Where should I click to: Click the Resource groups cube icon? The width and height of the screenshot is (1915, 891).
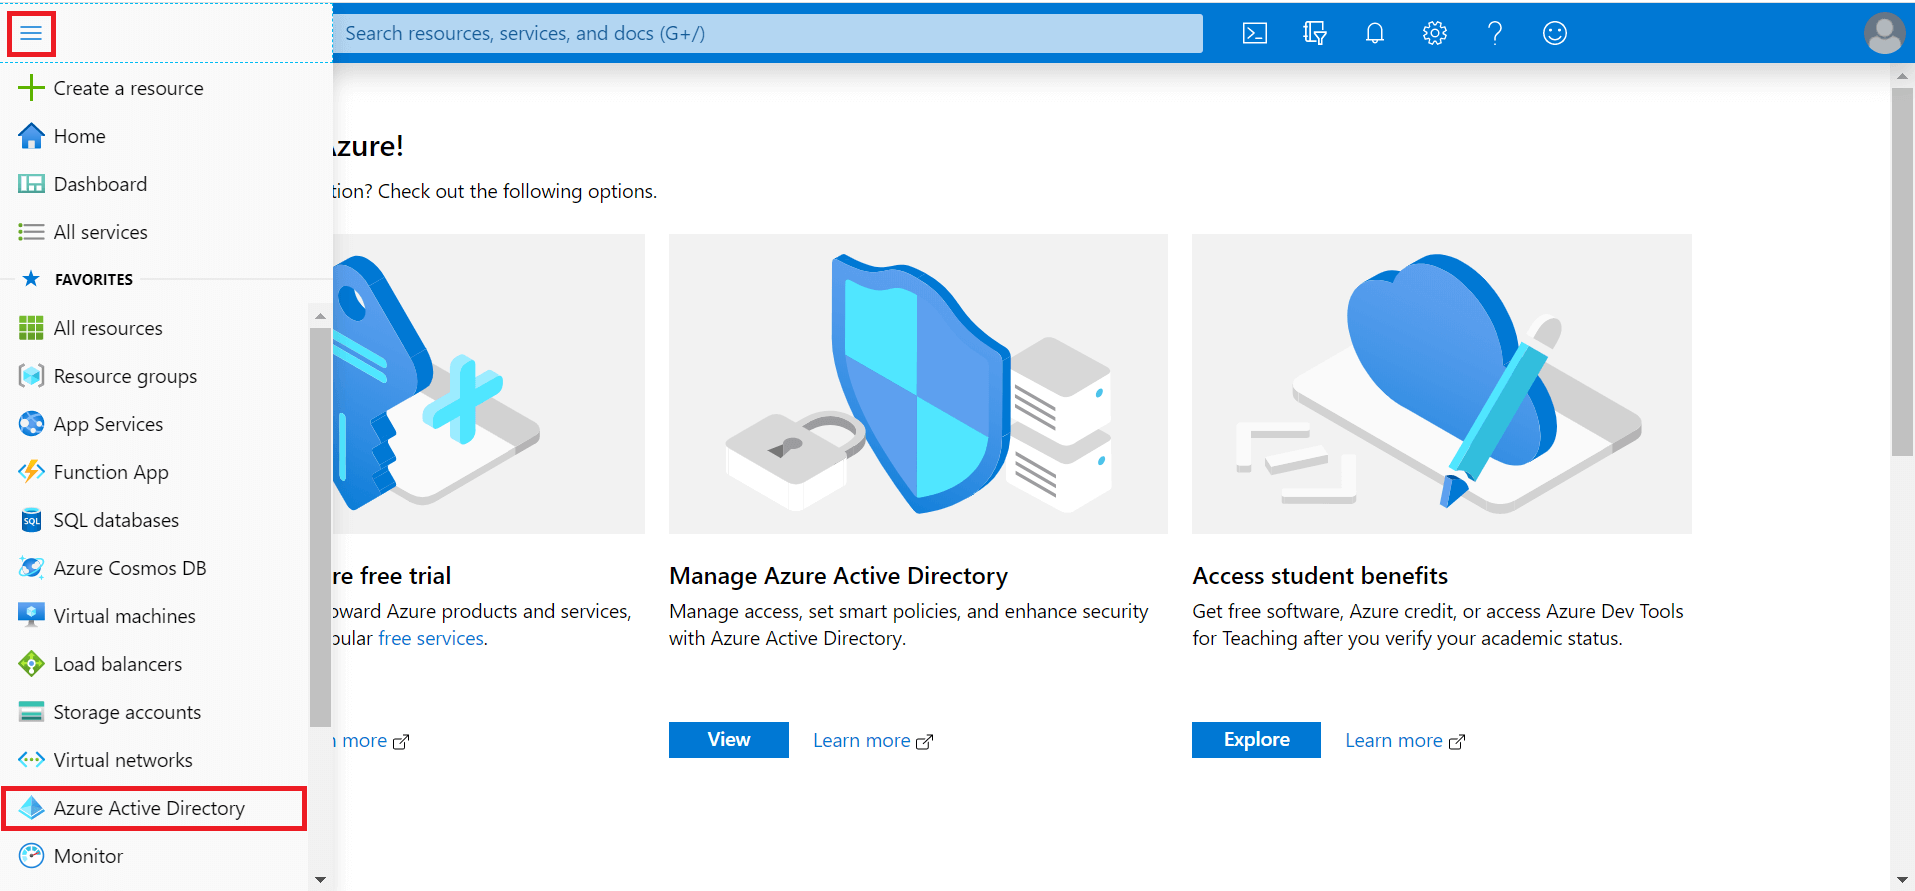31,376
